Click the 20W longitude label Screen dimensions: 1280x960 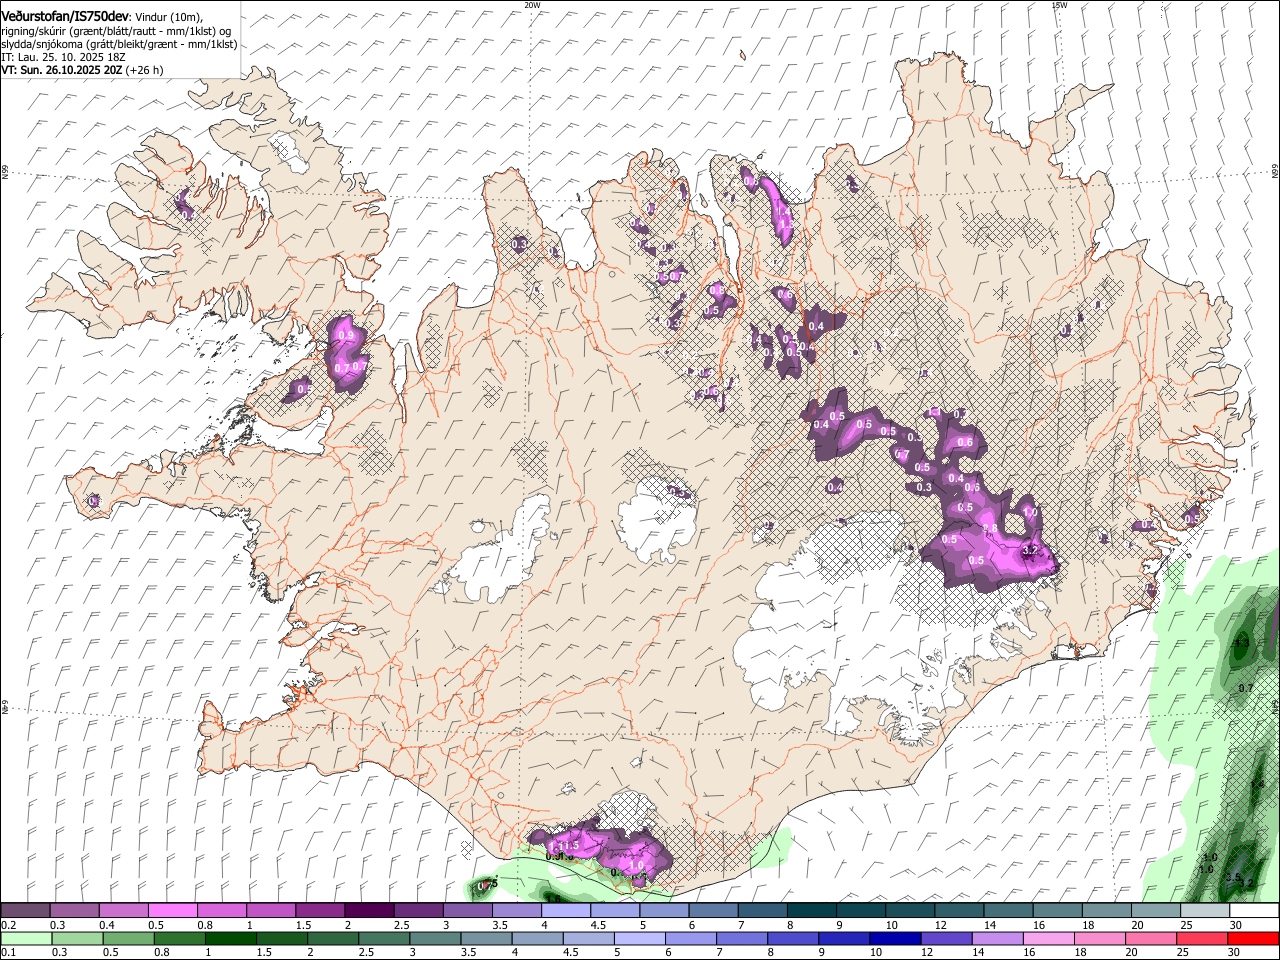(x=532, y=5)
